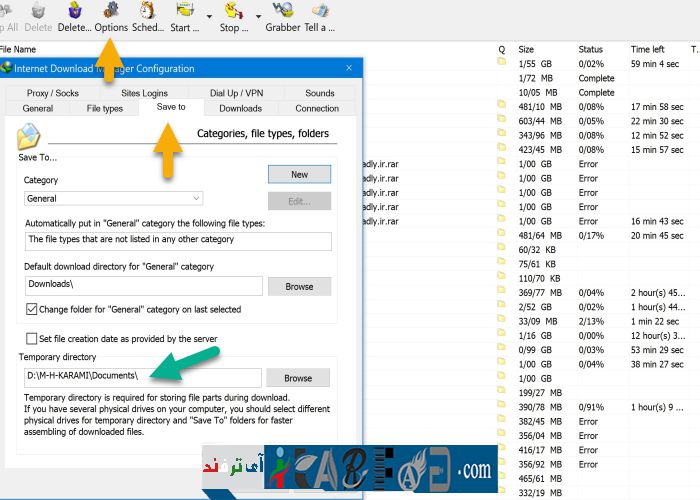Click the New category button

point(299,174)
